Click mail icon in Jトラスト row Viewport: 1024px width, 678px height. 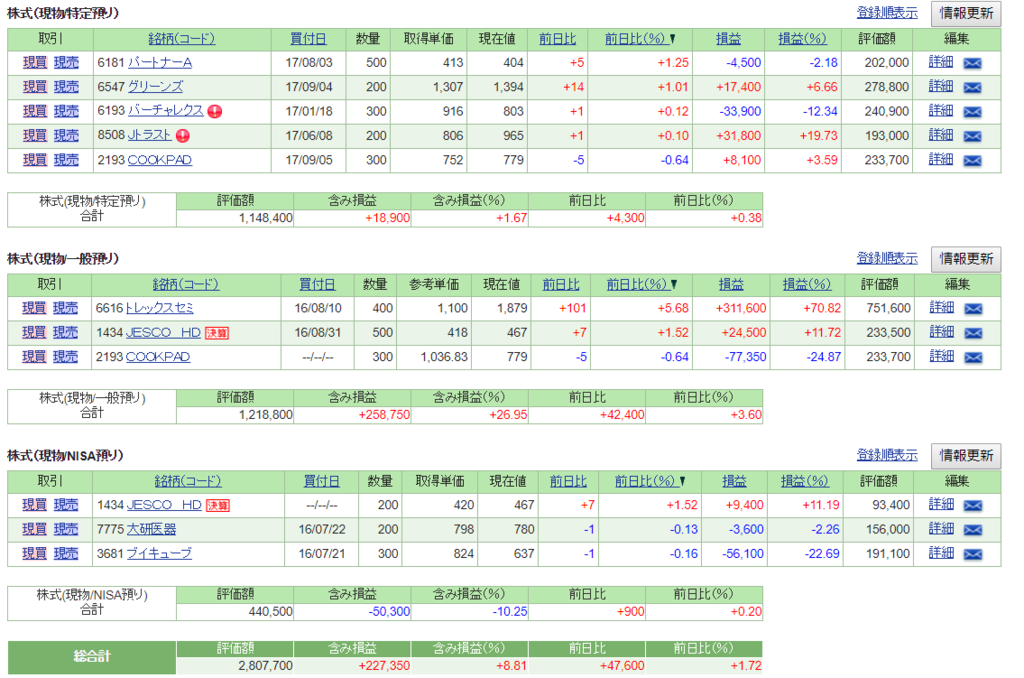(972, 137)
